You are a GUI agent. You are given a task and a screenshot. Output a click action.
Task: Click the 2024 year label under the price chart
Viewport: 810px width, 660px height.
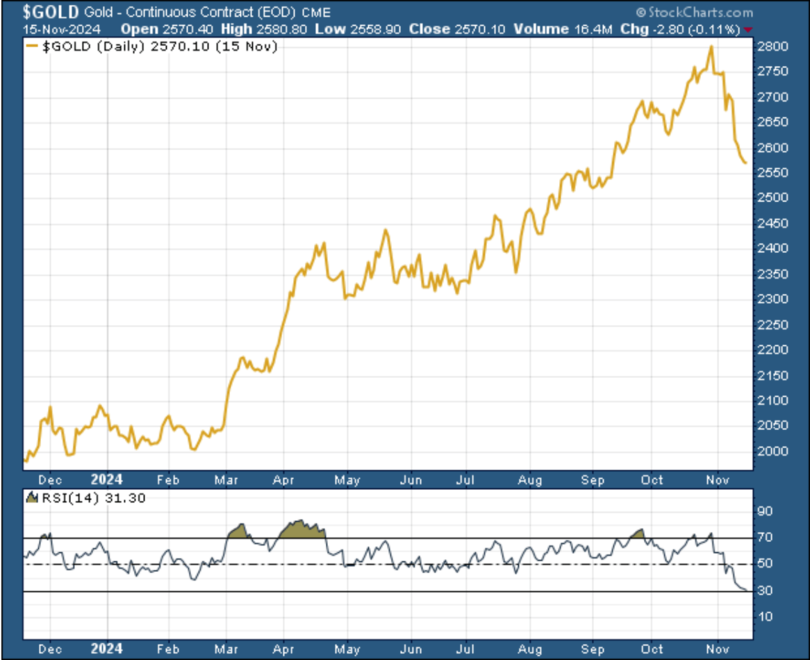click(x=107, y=479)
